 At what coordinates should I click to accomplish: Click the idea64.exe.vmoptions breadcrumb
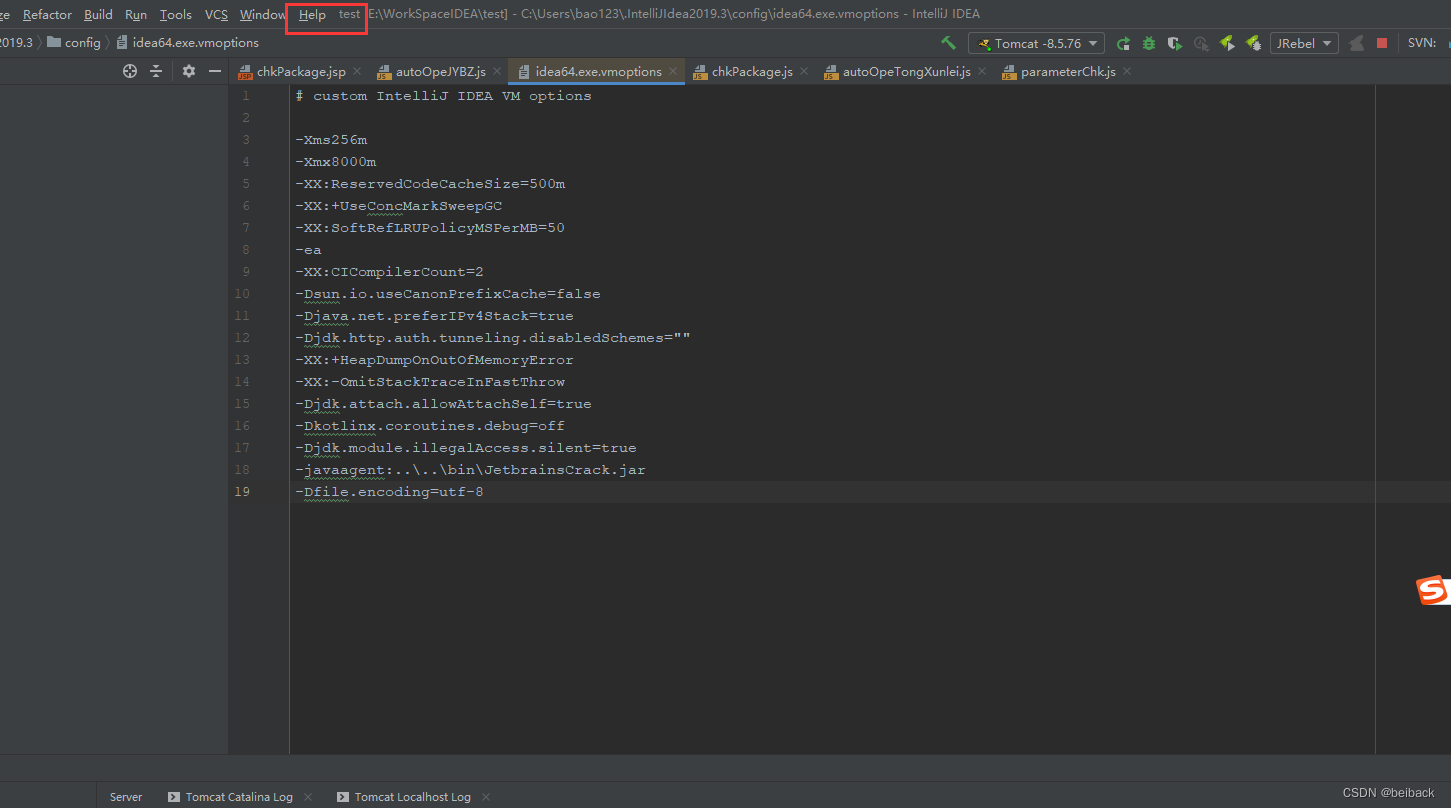(x=187, y=43)
